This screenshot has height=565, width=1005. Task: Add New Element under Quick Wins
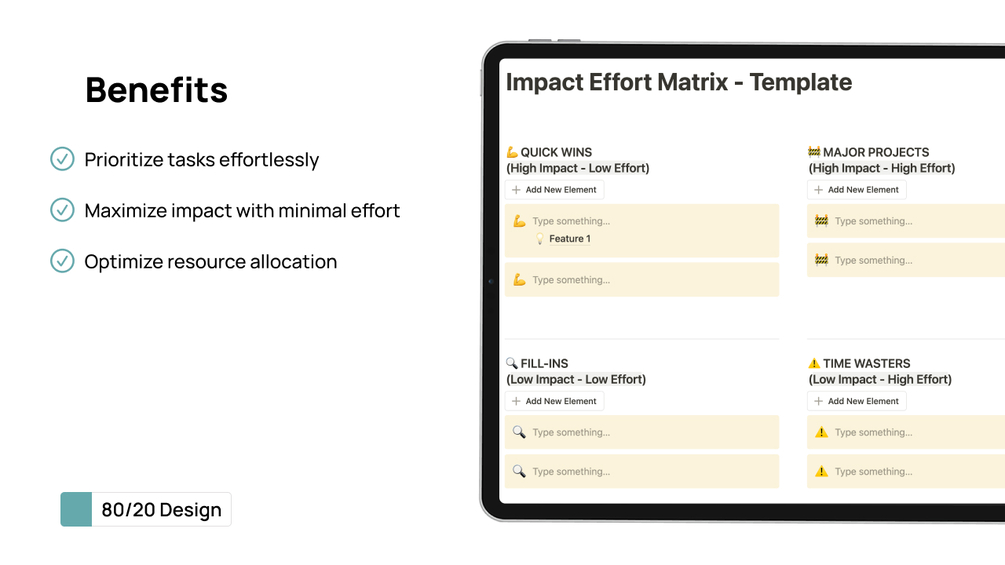554,190
